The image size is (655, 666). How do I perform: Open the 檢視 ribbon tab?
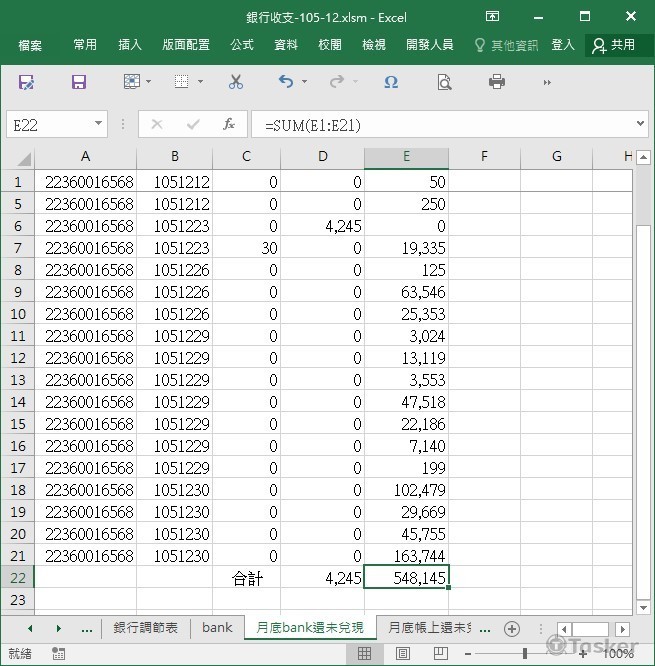point(374,45)
